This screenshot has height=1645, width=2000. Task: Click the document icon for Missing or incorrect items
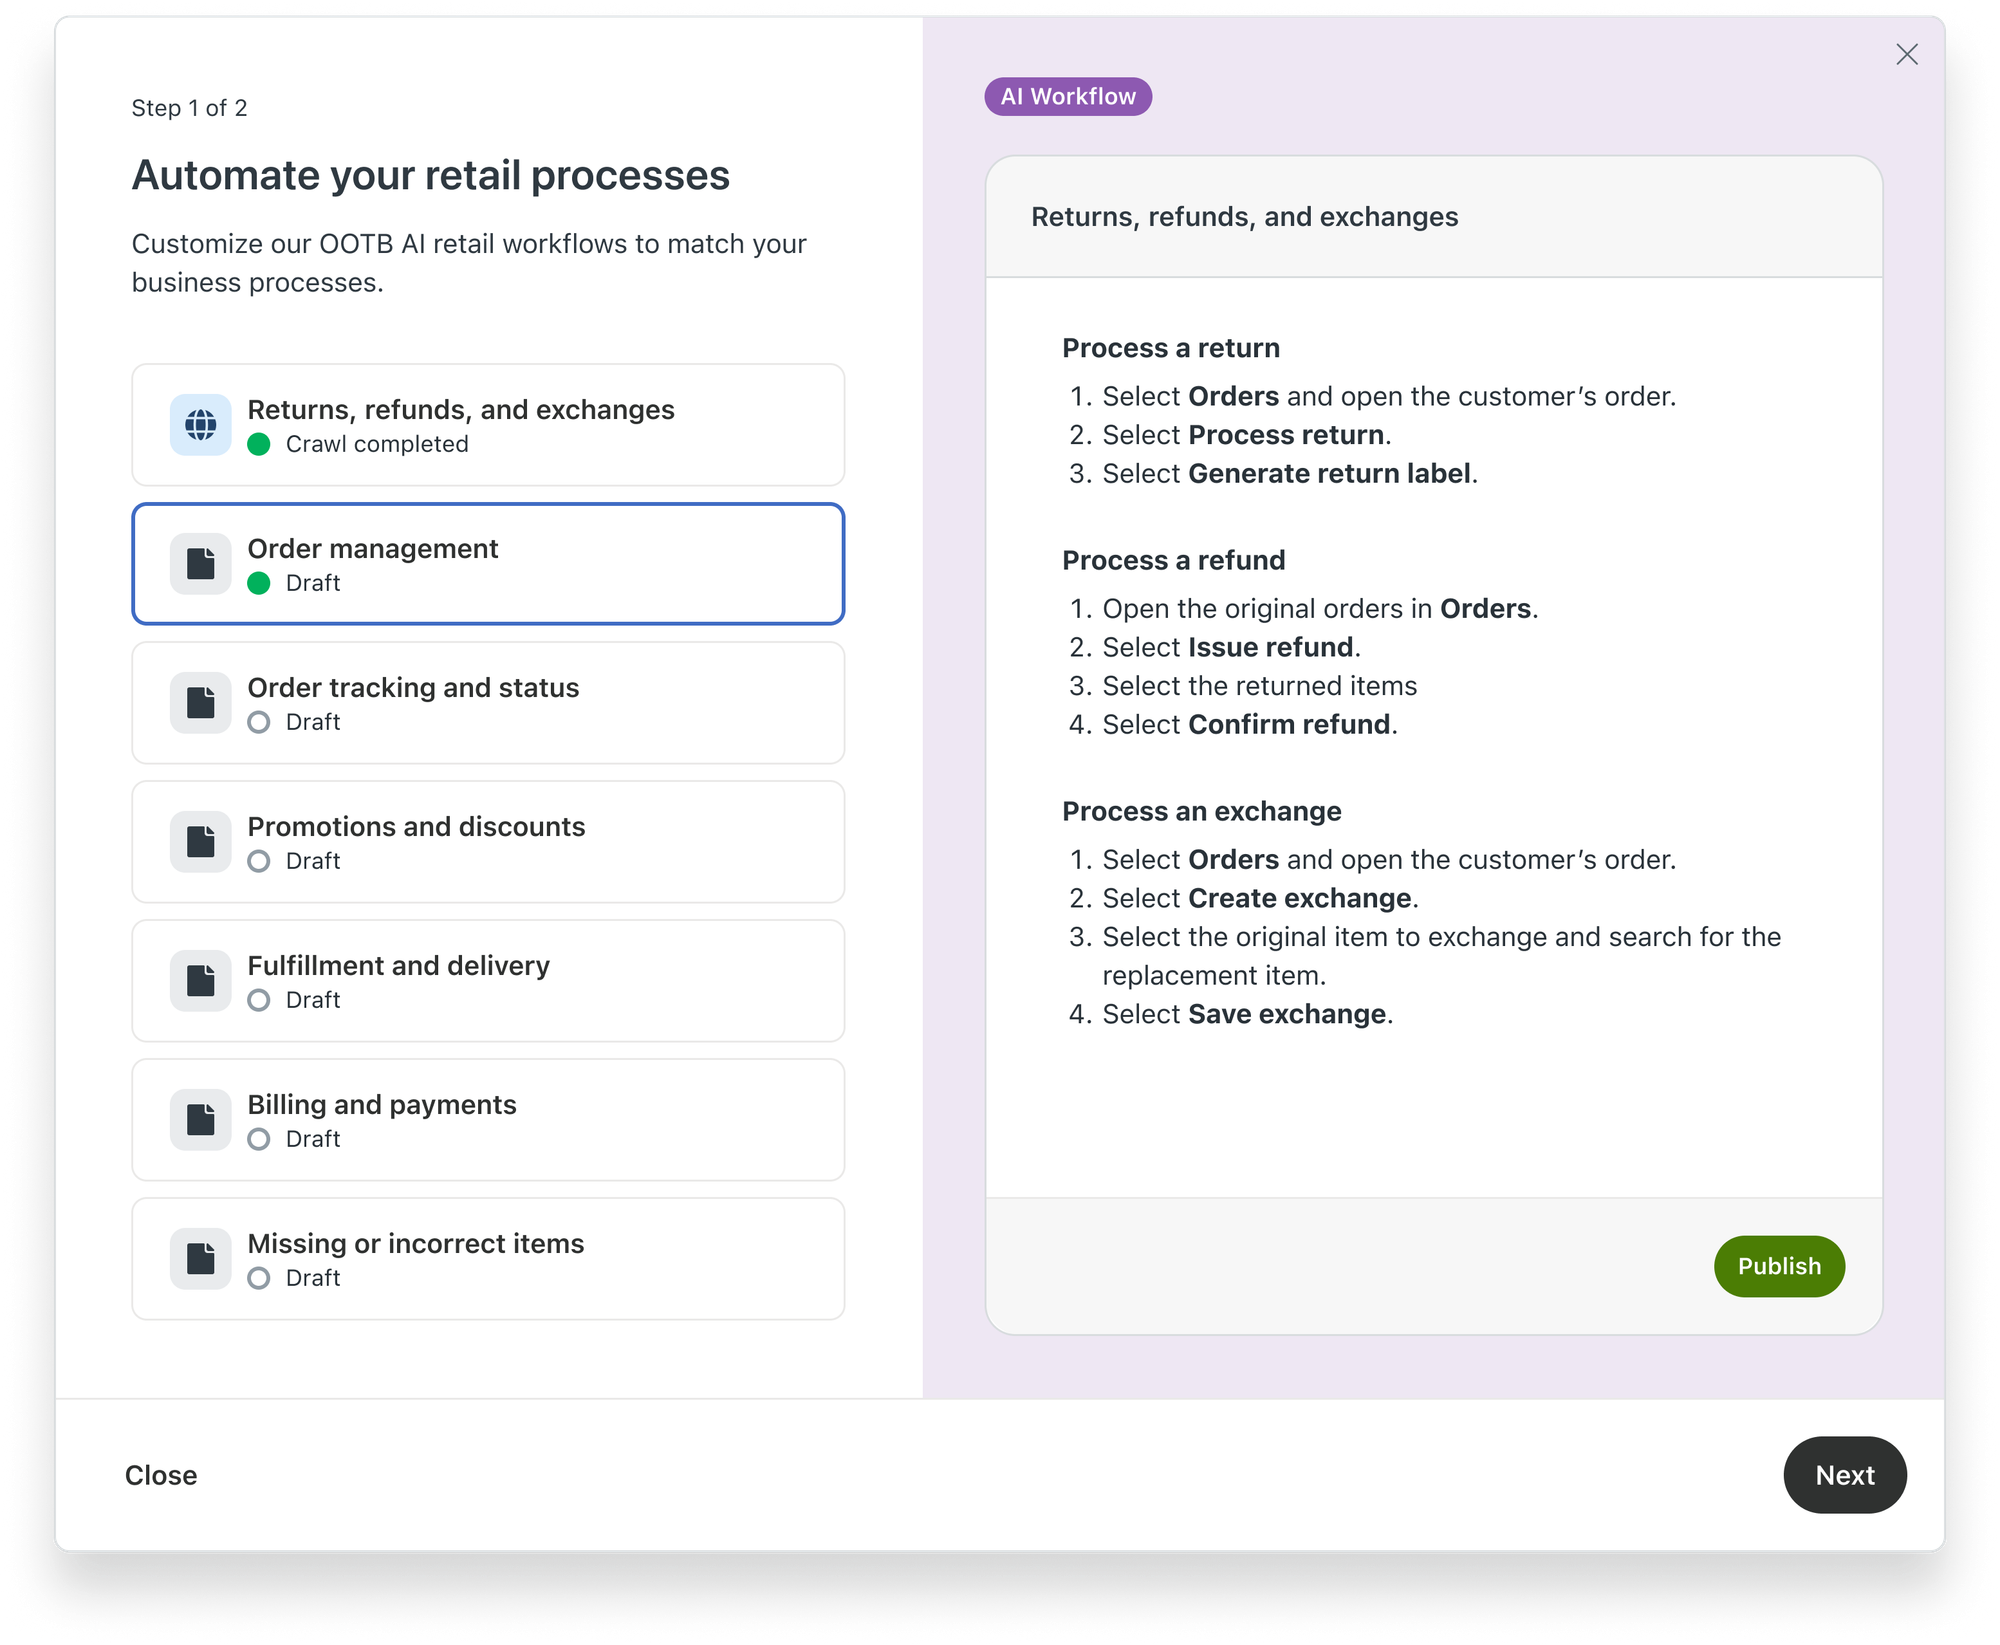click(200, 1259)
